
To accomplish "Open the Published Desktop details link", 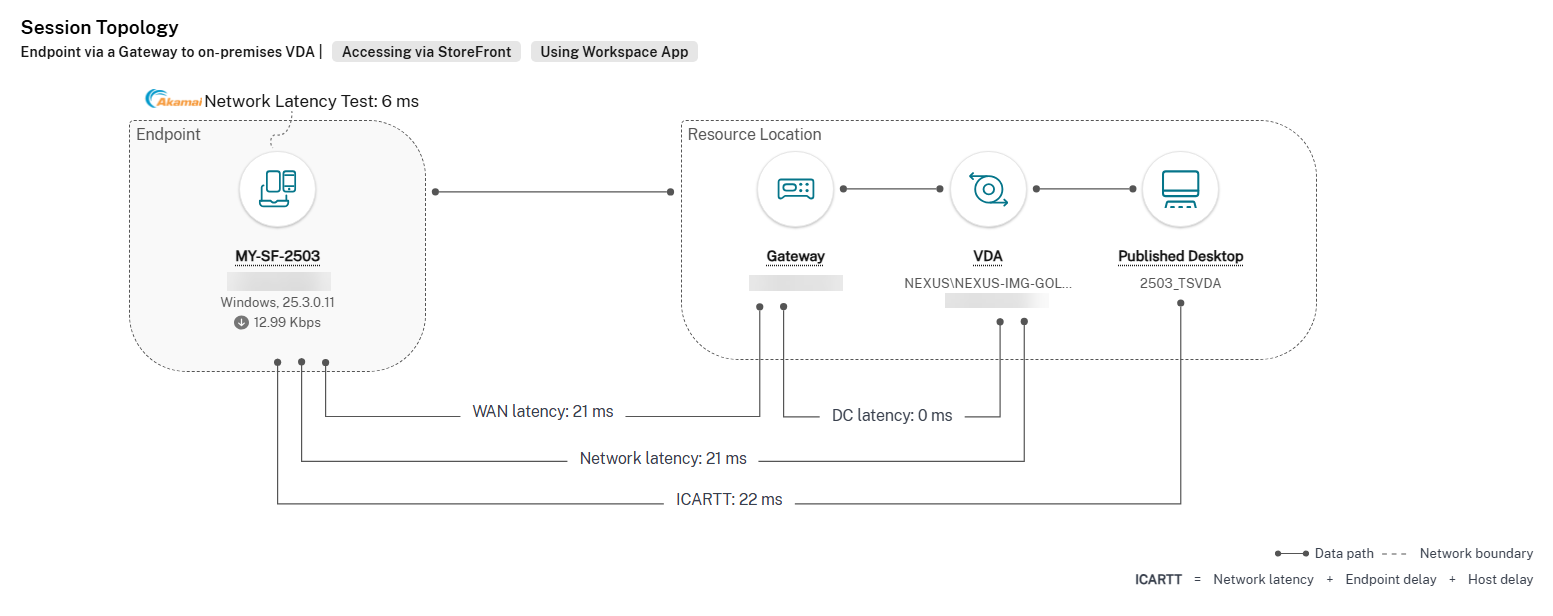I will pyautogui.click(x=1180, y=256).
